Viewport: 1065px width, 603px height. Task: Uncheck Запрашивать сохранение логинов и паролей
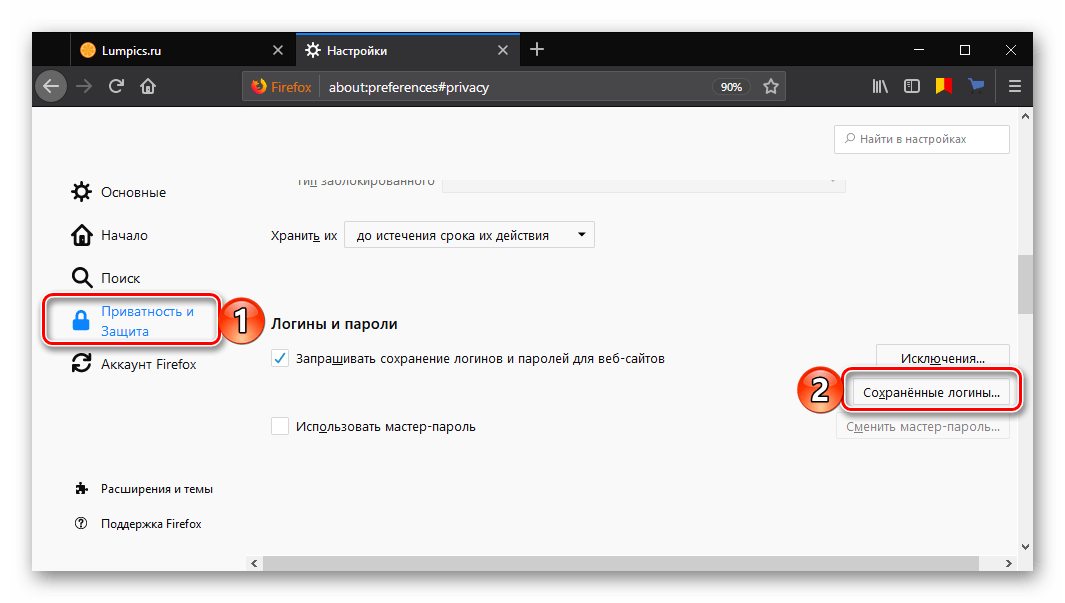point(280,358)
